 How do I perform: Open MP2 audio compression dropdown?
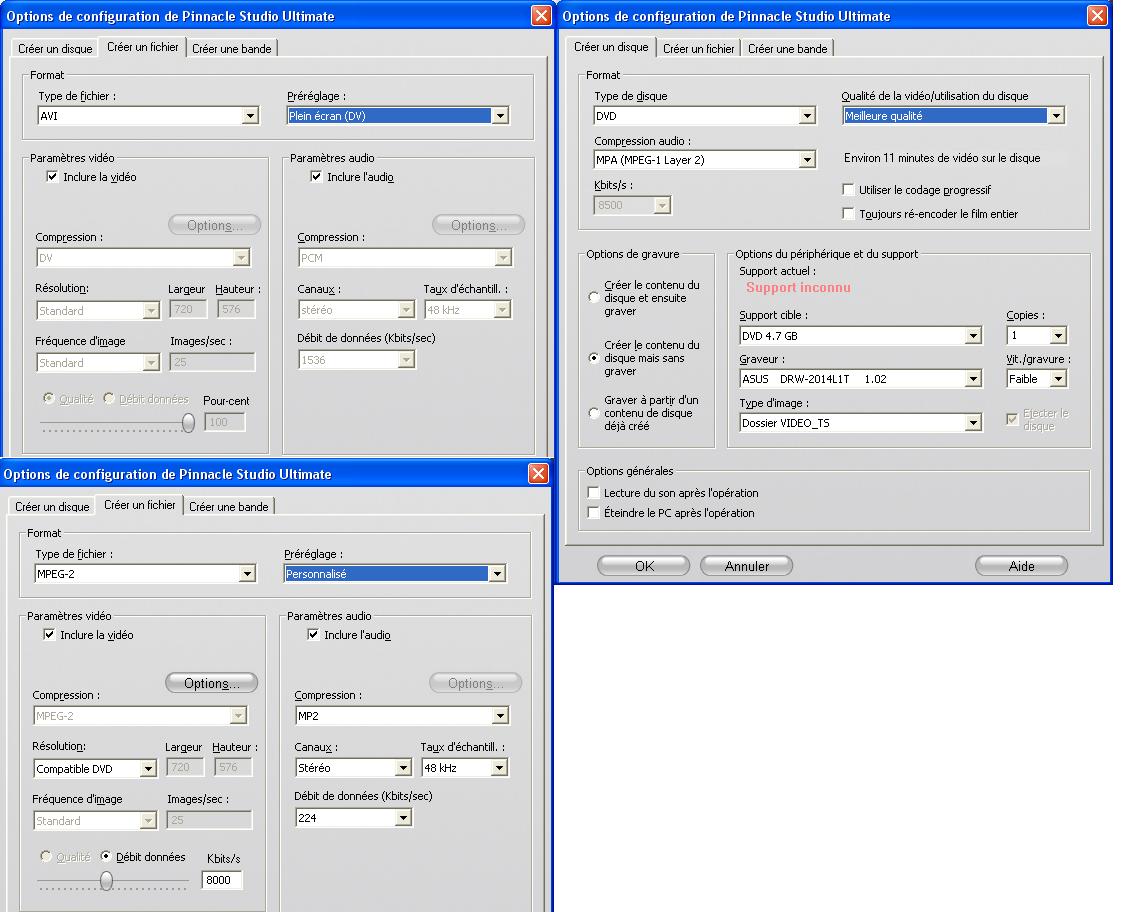click(x=402, y=716)
